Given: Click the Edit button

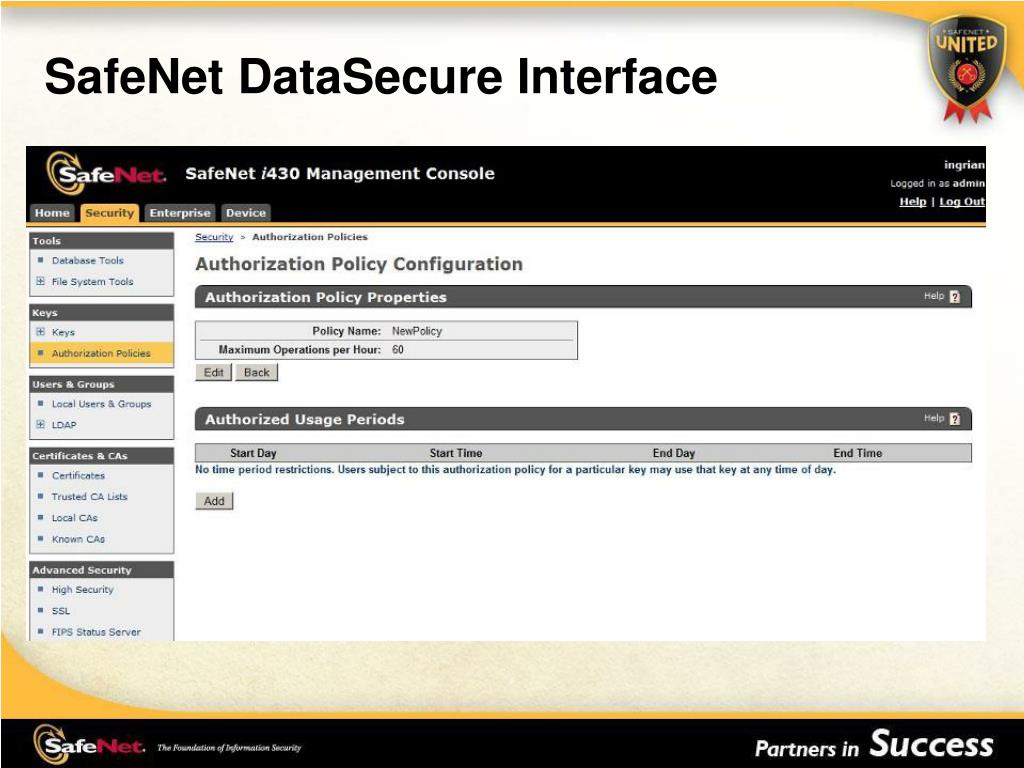Looking at the screenshot, I should [214, 372].
